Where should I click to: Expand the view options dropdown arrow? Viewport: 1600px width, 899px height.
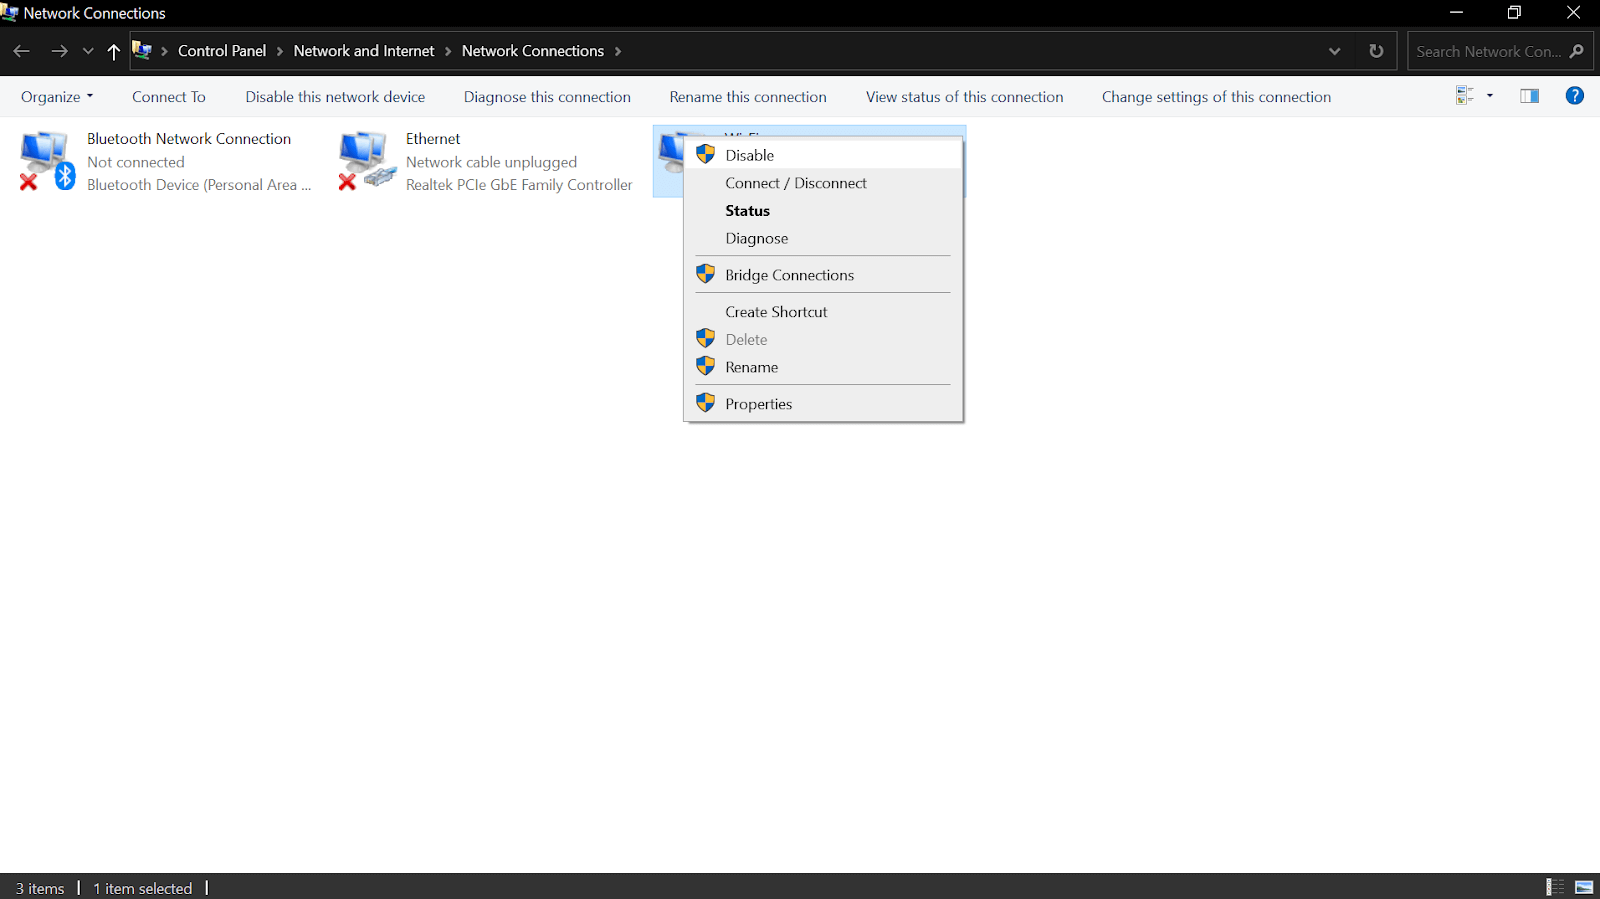1490,96
